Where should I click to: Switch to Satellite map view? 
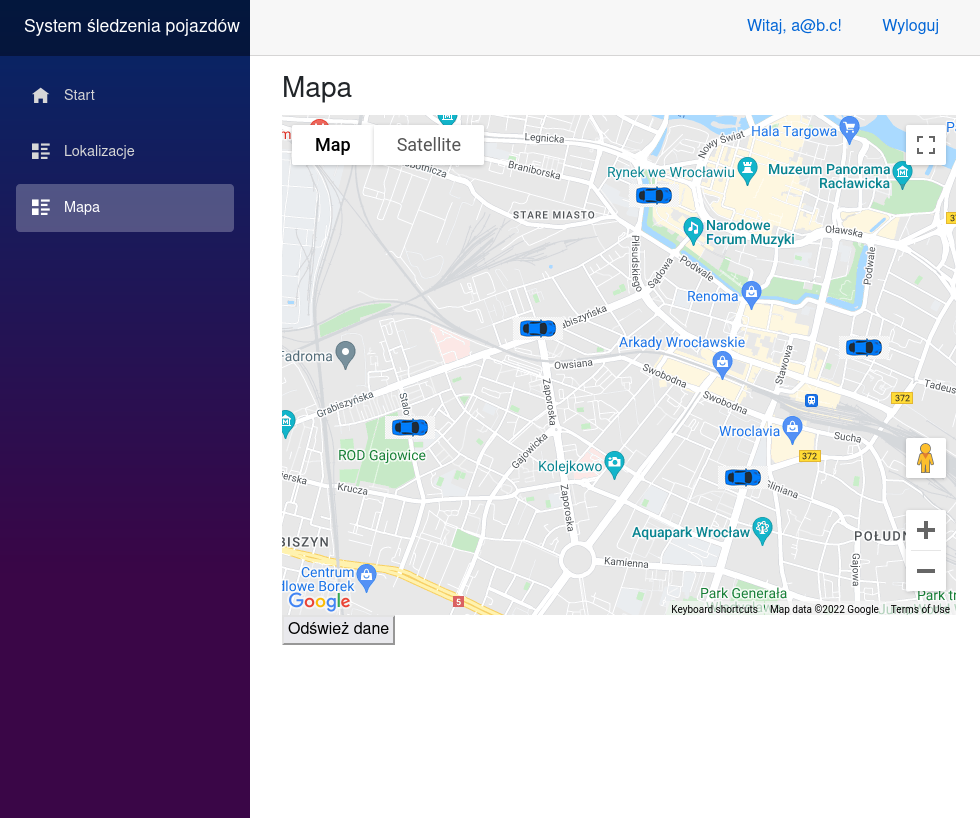coord(428,145)
